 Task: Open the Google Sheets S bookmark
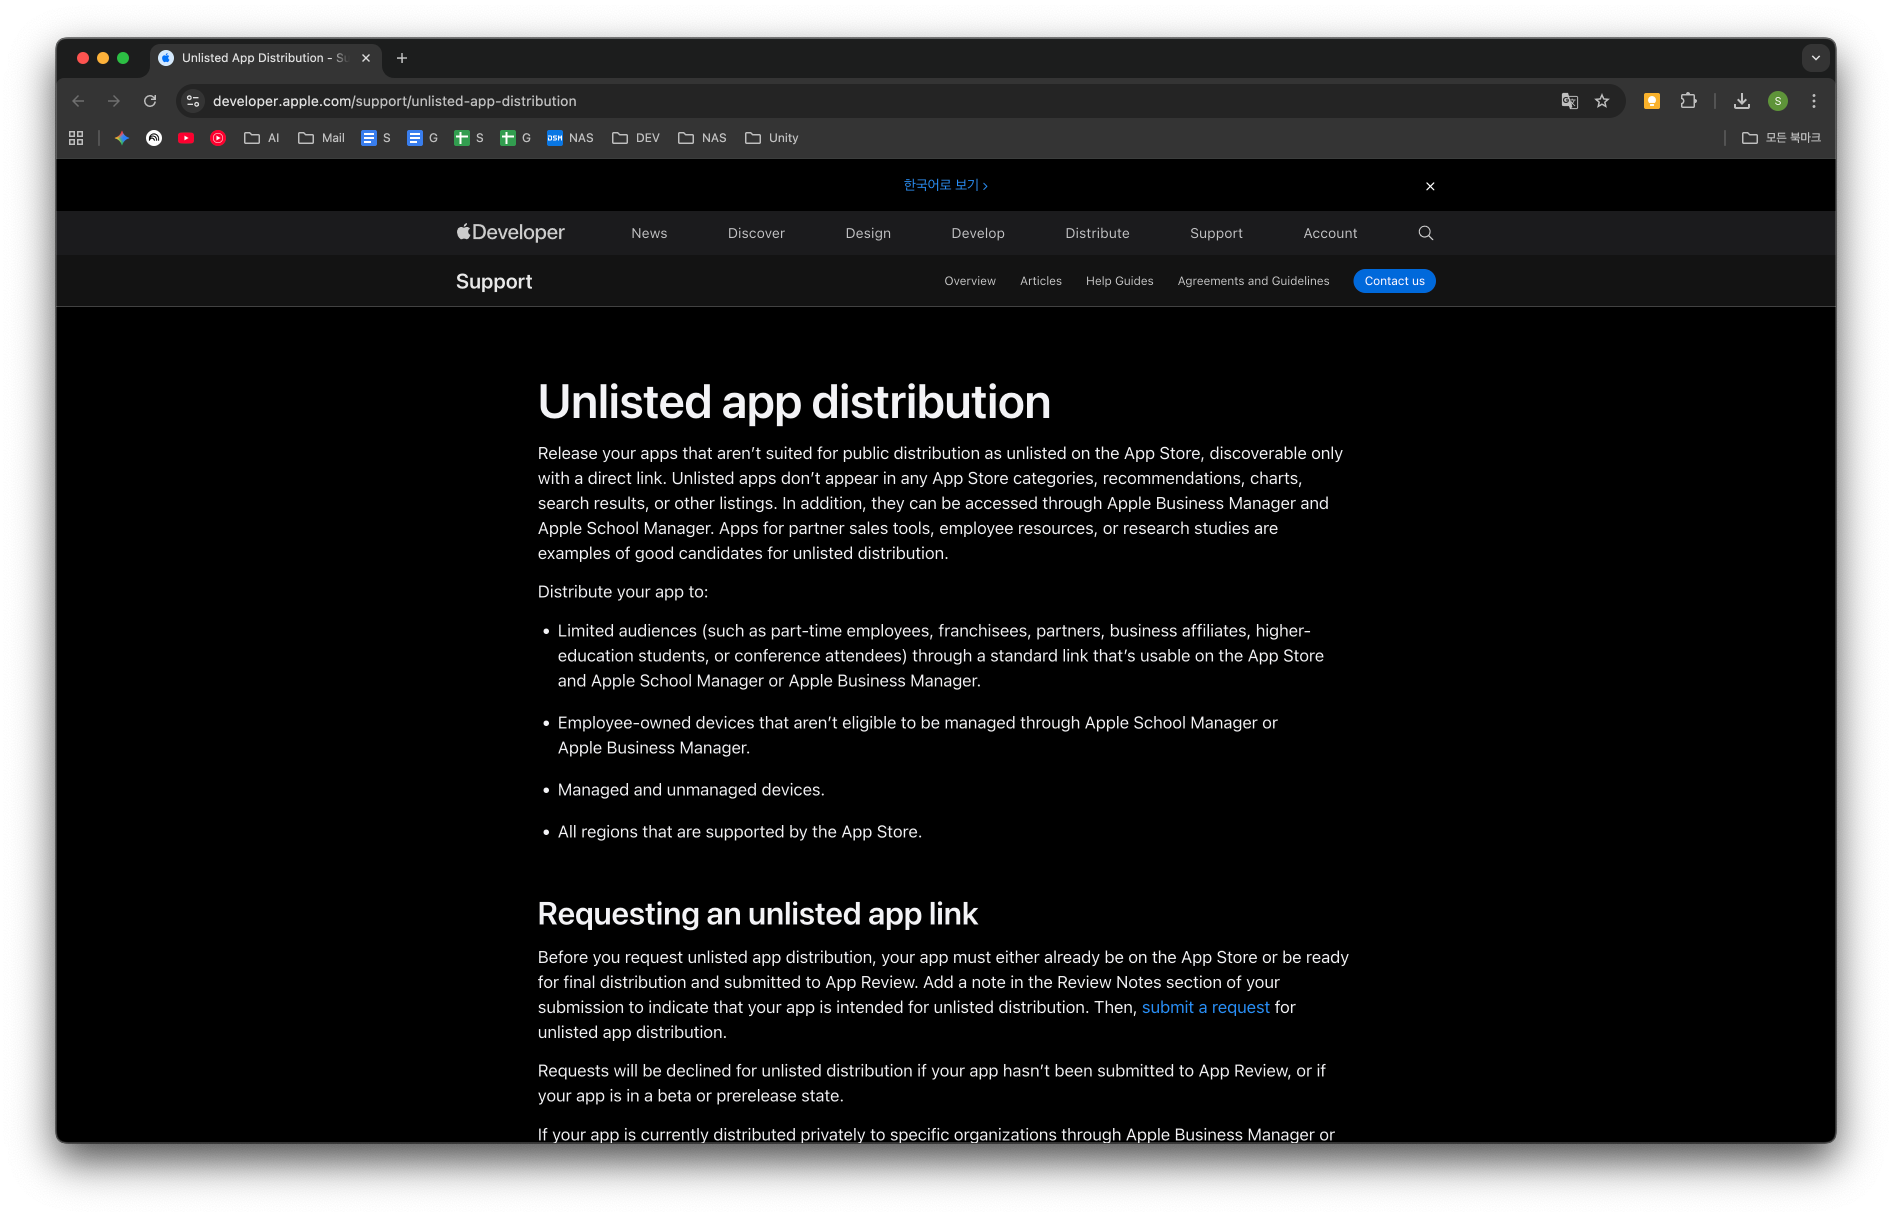(469, 138)
